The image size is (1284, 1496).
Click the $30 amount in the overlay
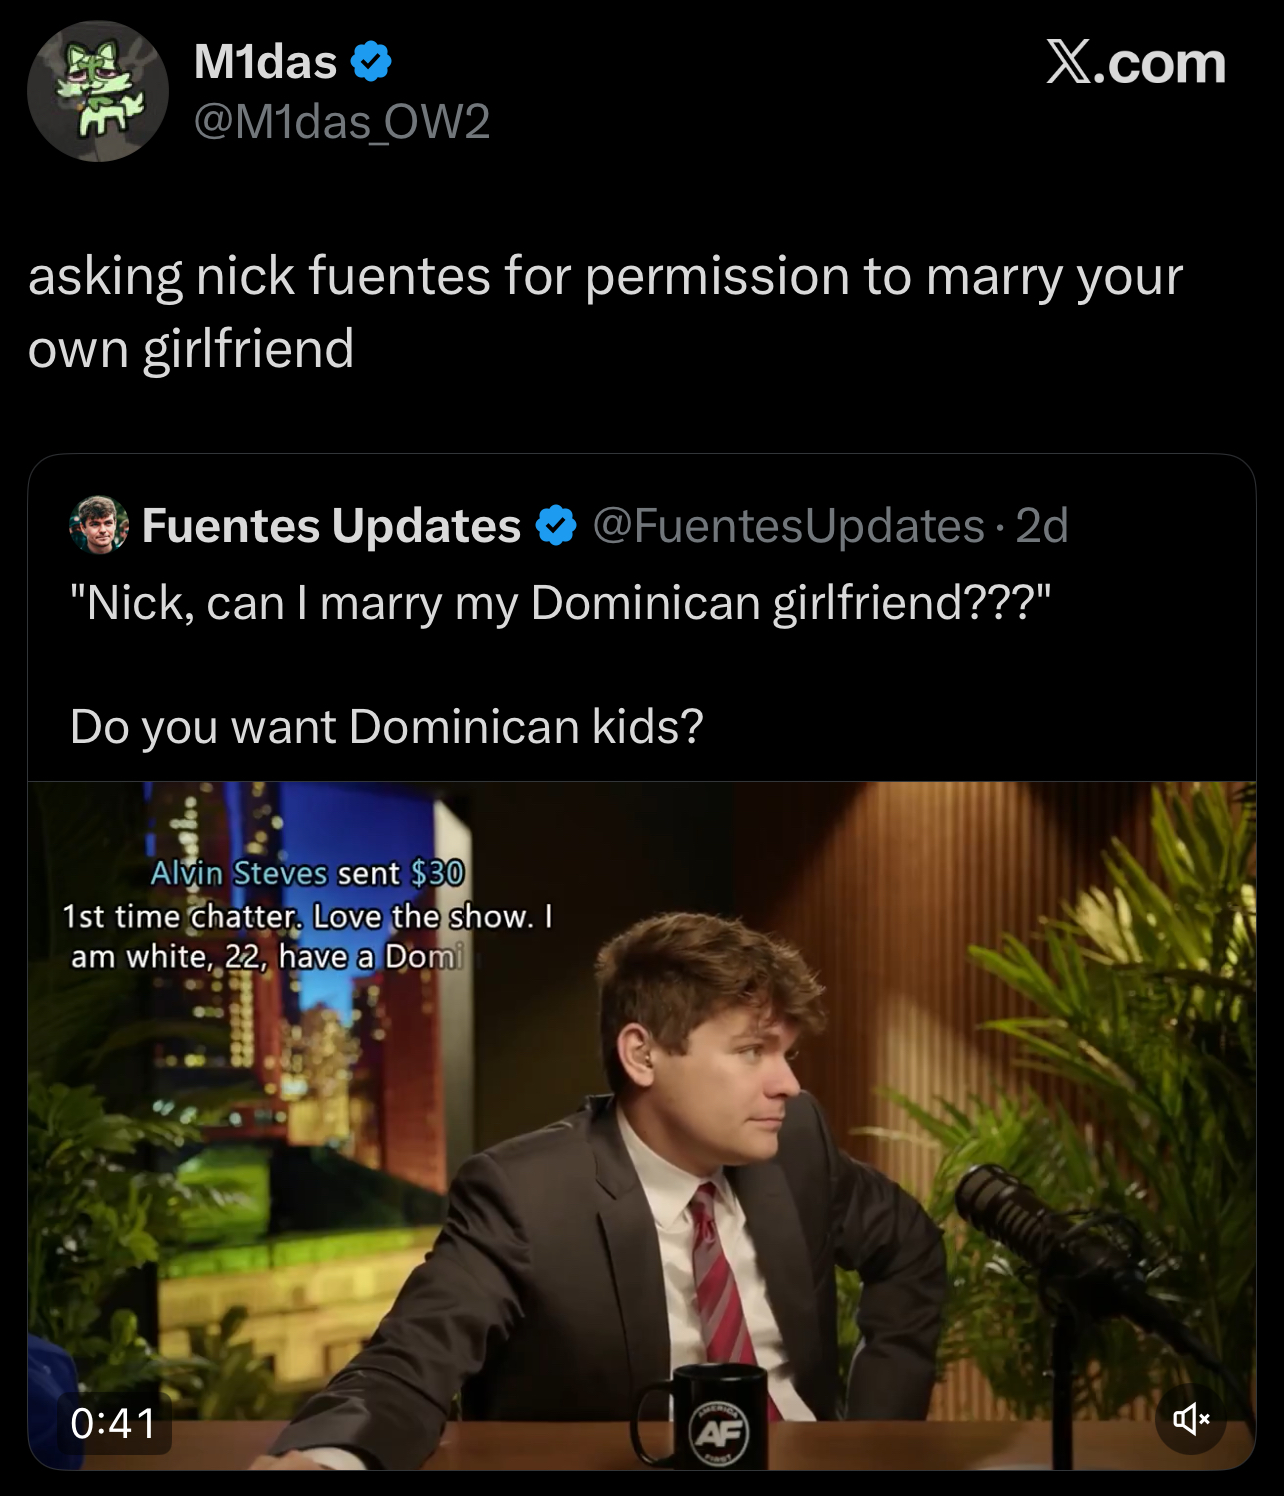click(x=438, y=874)
